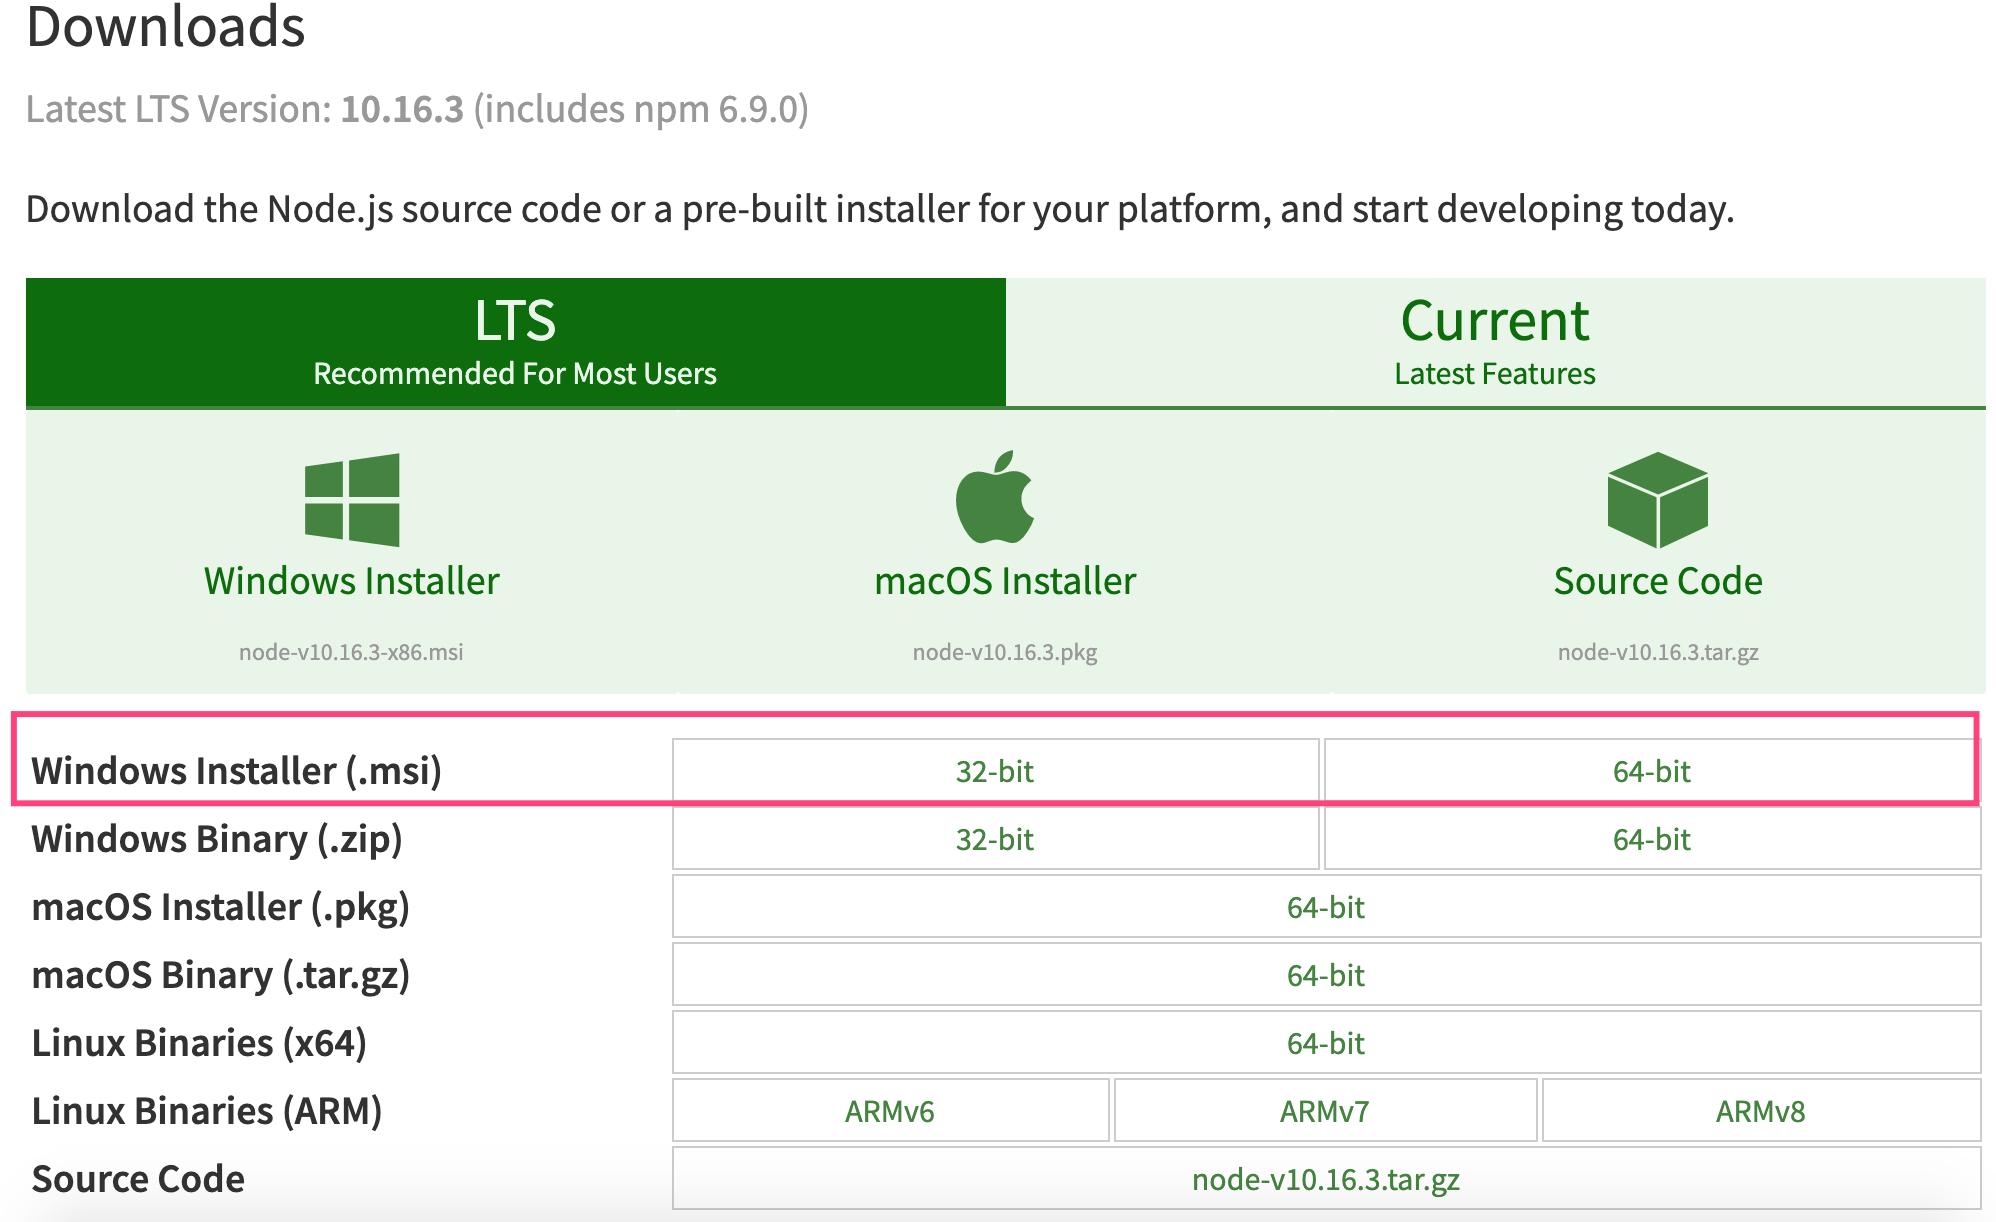The width and height of the screenshot is (1996, 1222).
Task: Download ARMv6 Linux binaries
Action: coord(890,1111)
